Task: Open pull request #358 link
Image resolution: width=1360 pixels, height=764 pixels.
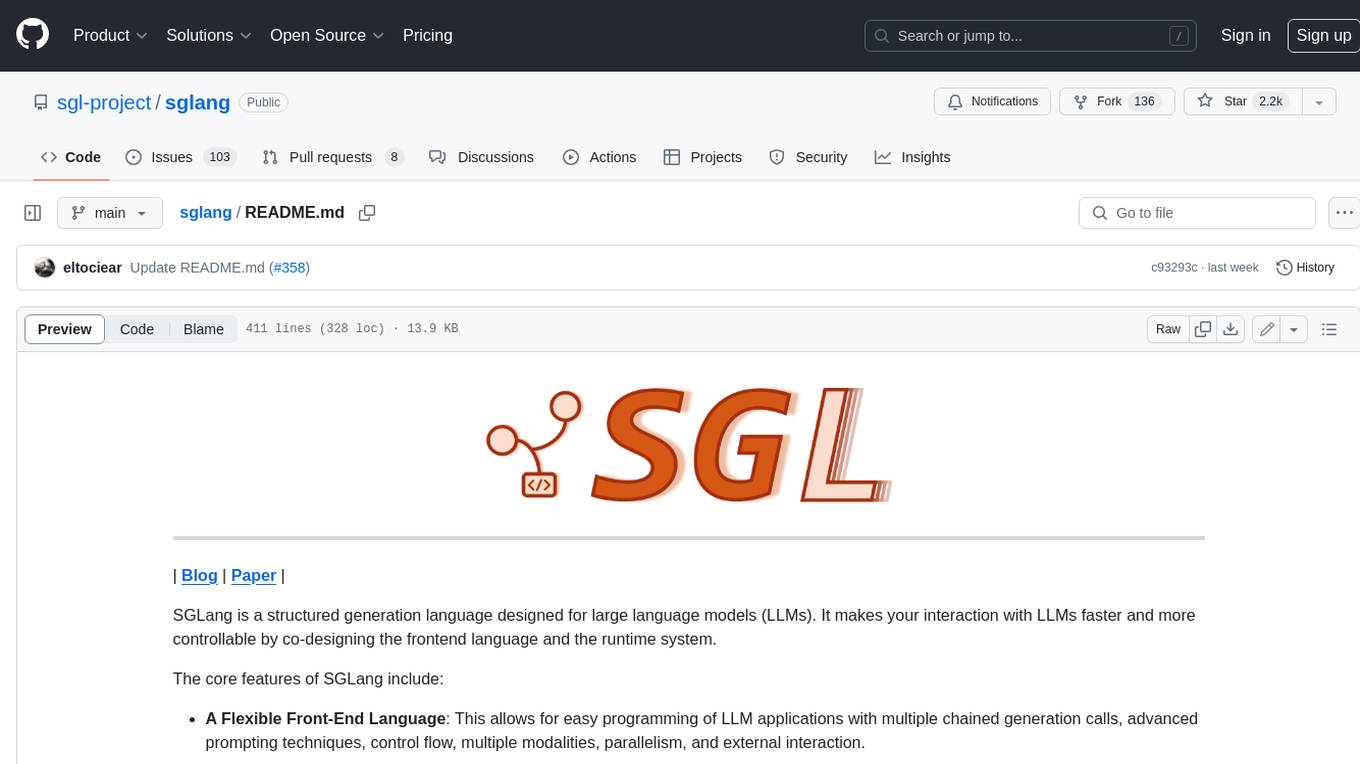Action: click(x=292, y=268)
